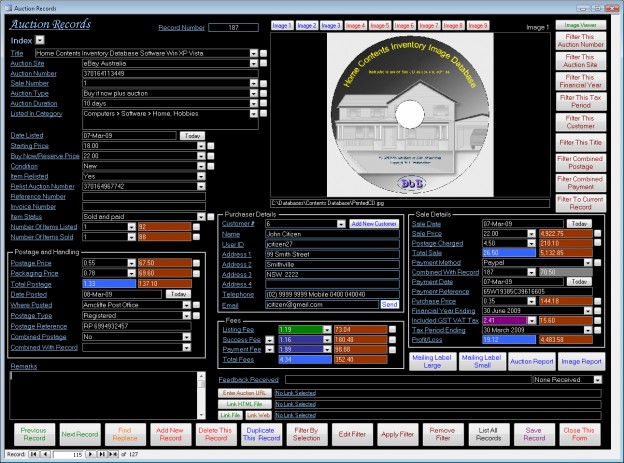This screenshot has height=463, width=624.
Task: Click the CD cover image preview
Action: pyautogui.click(x=410, y=115)
